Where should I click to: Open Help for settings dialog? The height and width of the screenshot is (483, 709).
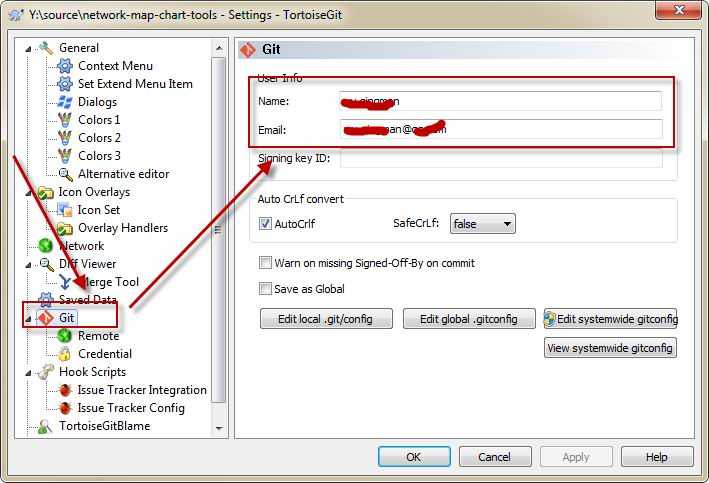coord(657,457)
